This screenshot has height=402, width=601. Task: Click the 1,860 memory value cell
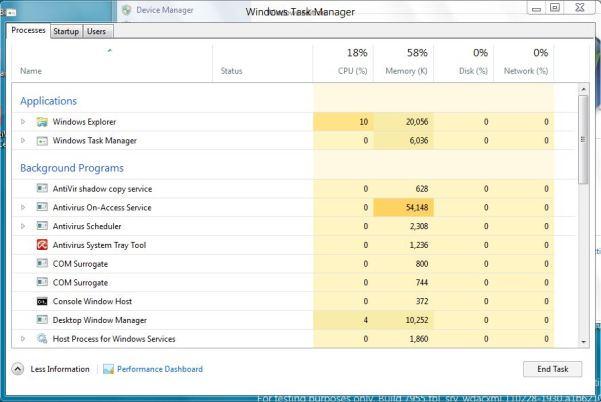[404, 339]
